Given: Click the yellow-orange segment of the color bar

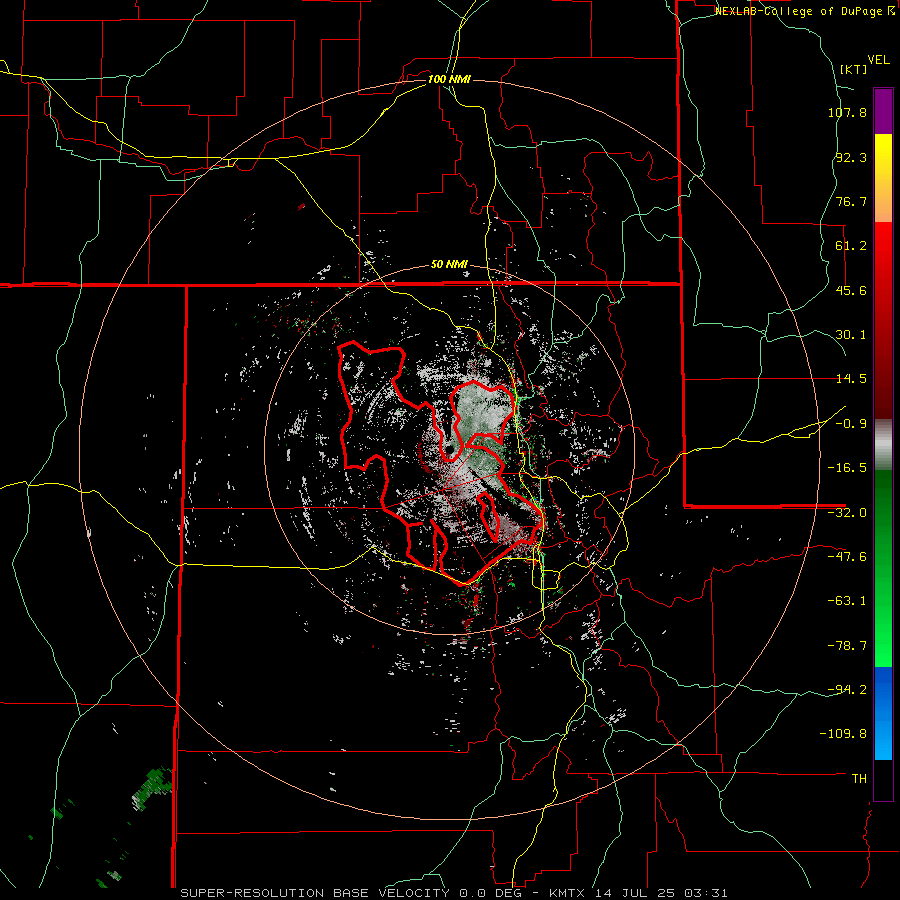Looking at the screenshot, I should point(883,178).
